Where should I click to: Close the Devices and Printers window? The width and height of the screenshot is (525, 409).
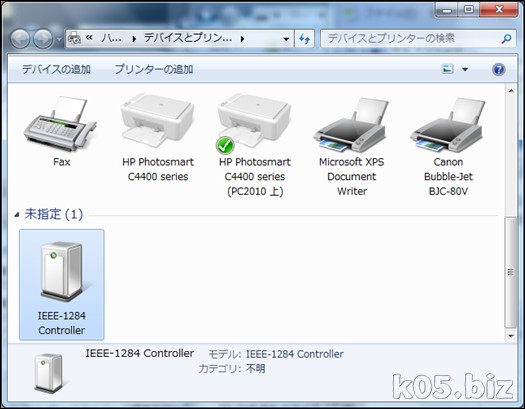click(499, 10)
